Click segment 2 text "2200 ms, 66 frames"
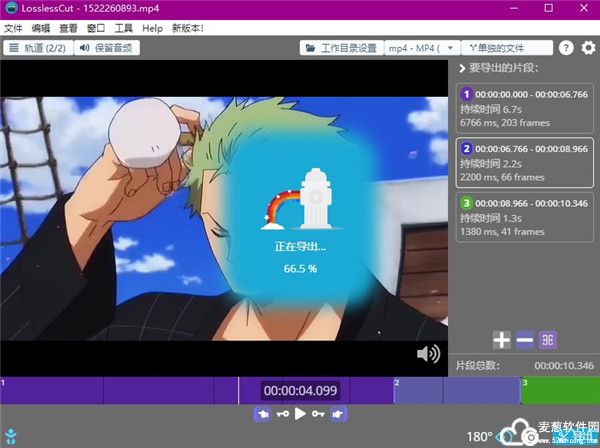600x448 pixels. 502,177
